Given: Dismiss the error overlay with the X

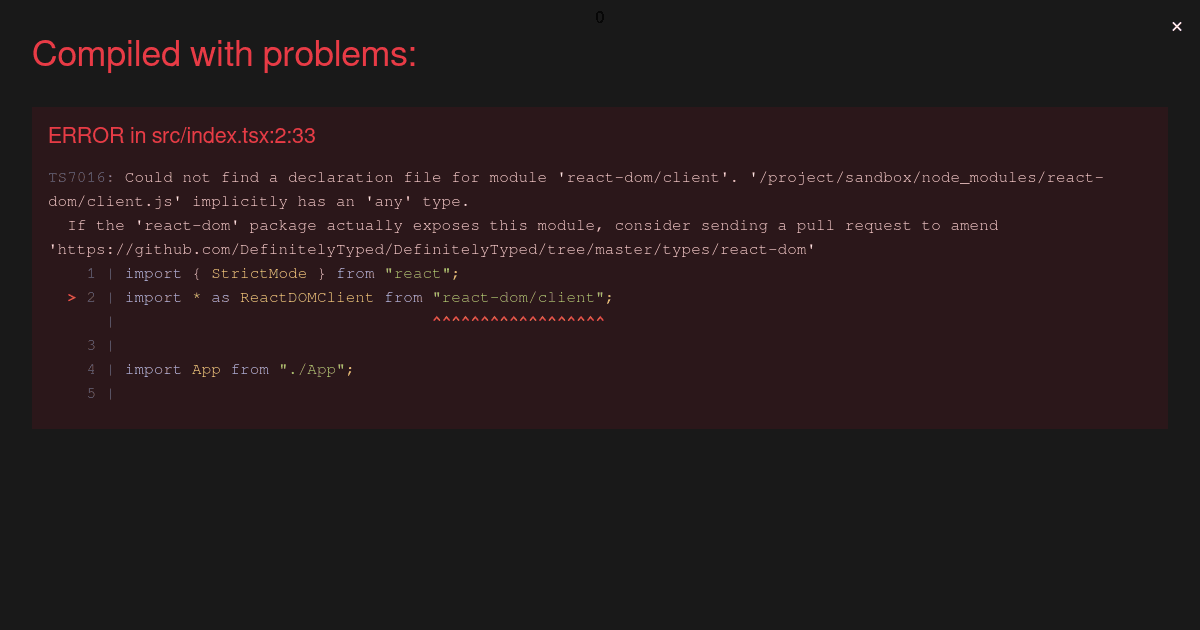Looking at the screenshot, I should 1177,27.
